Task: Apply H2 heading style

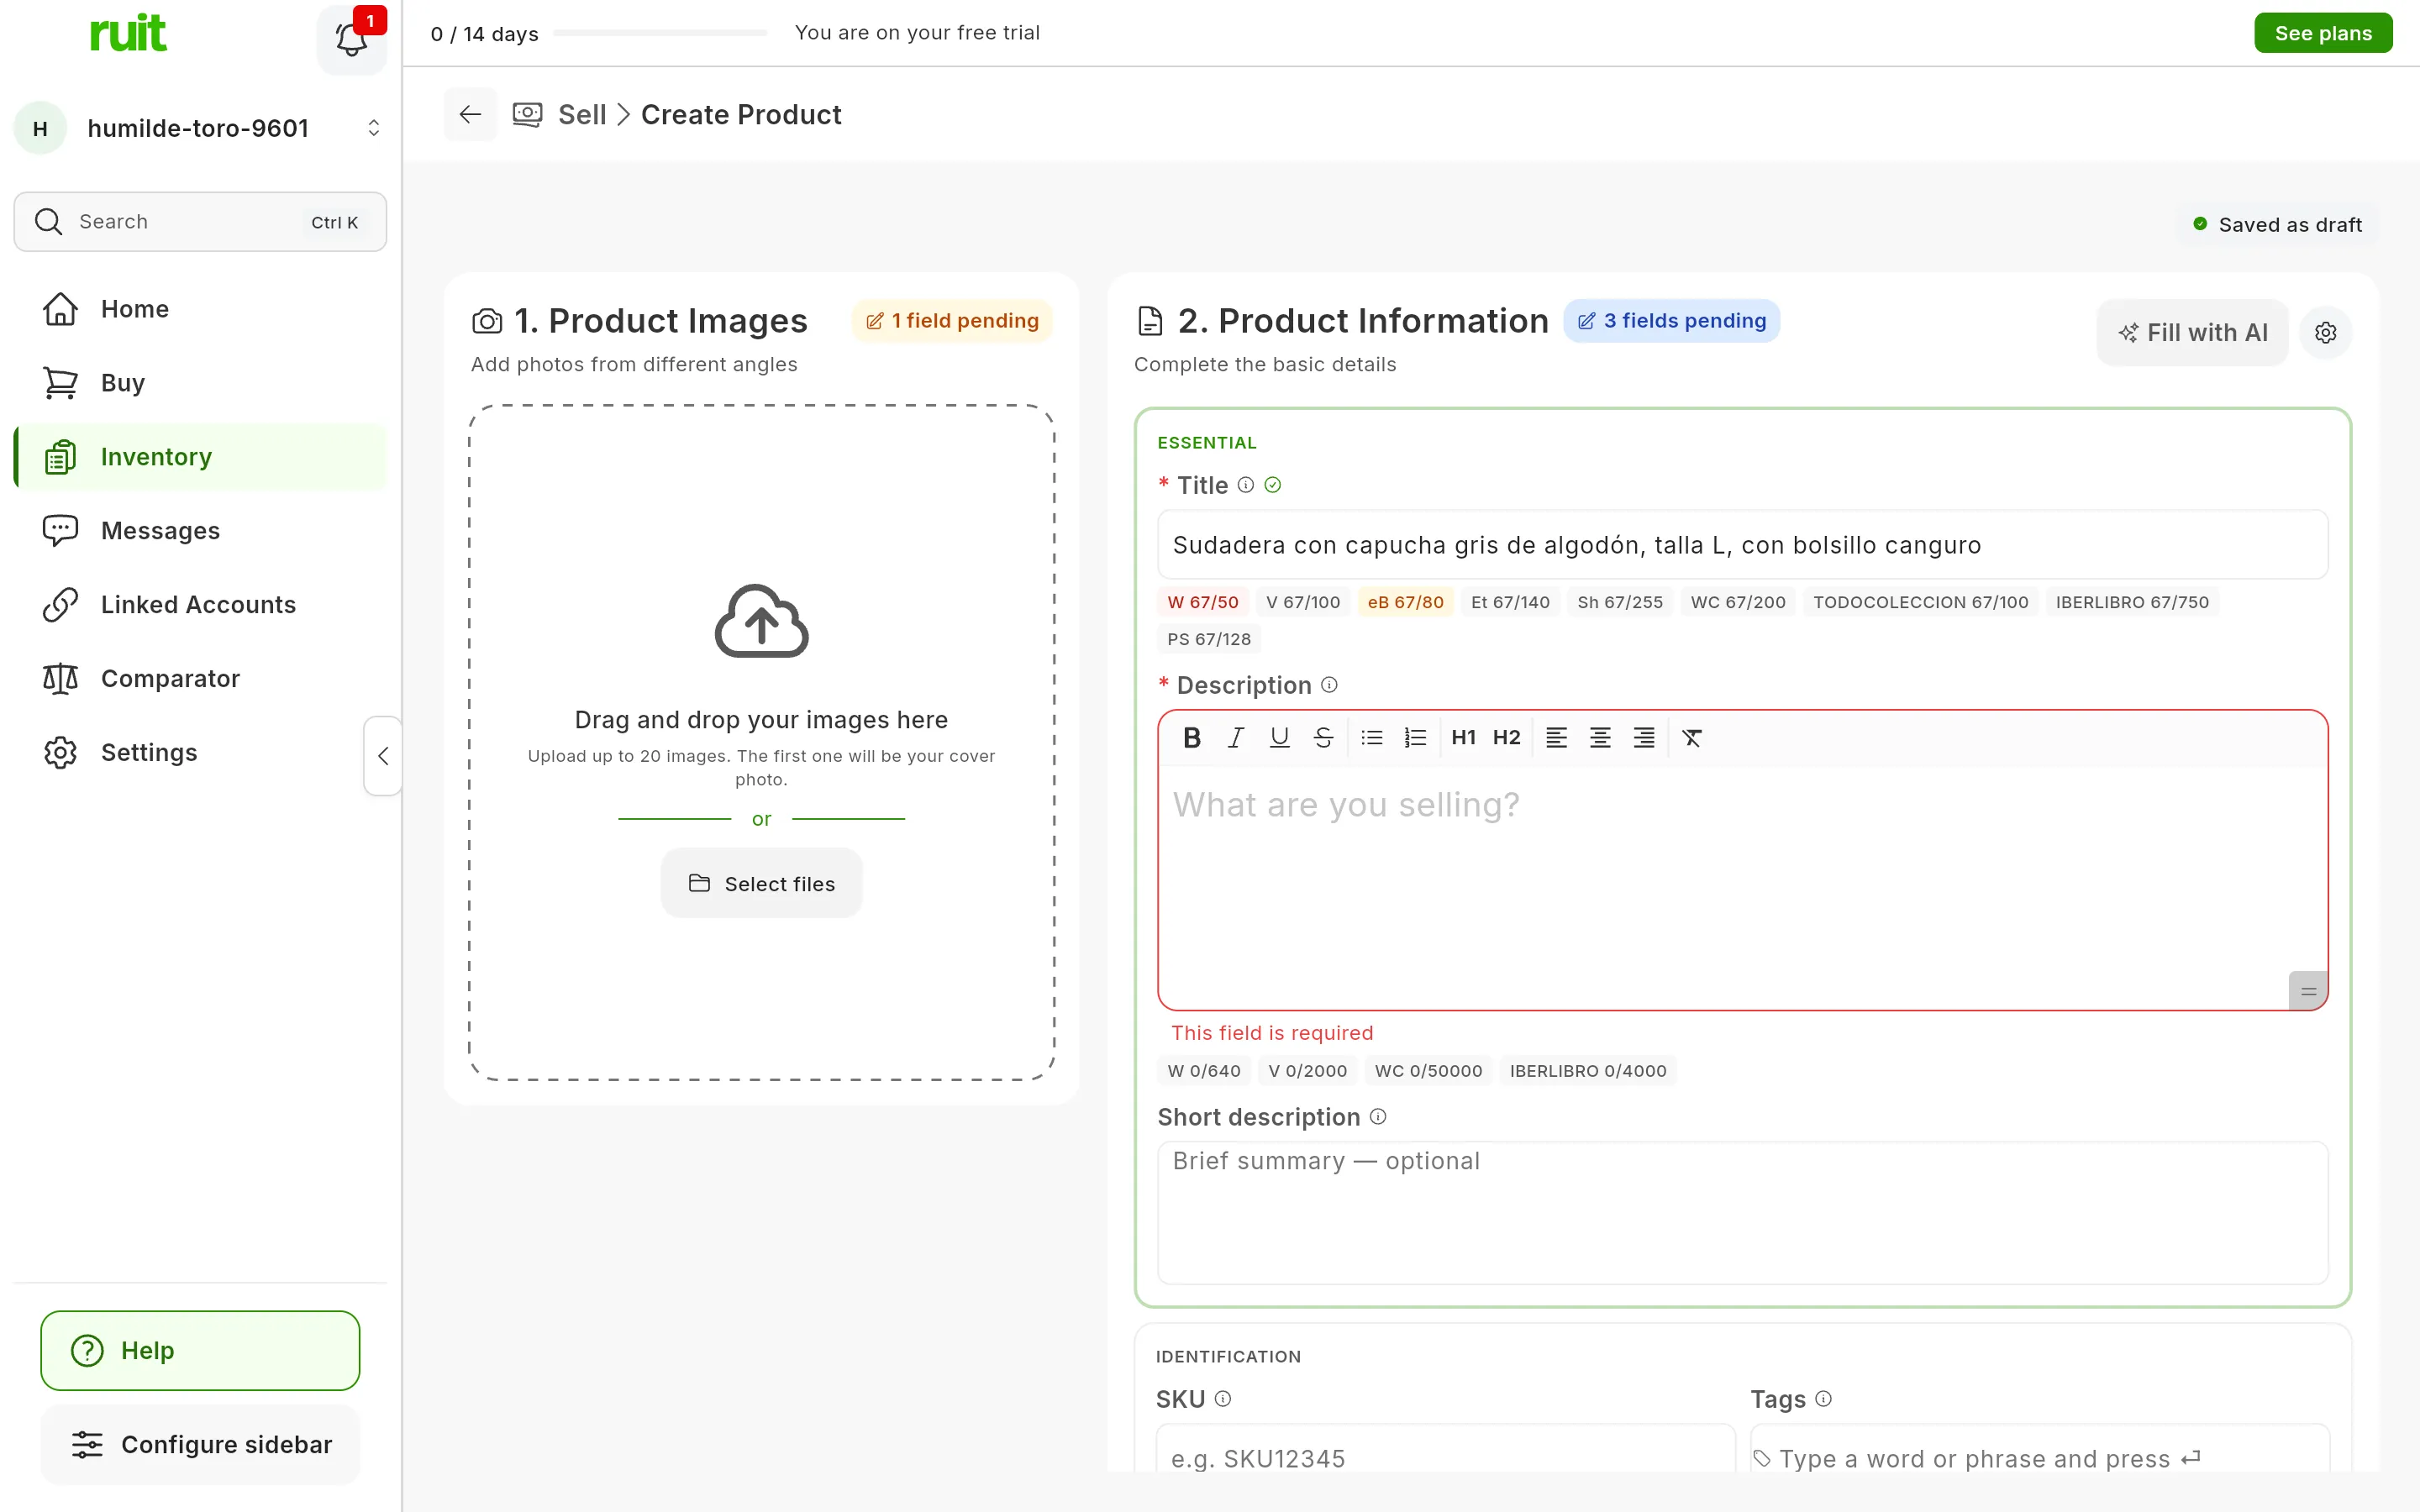Action: [x=1507, y=738]
